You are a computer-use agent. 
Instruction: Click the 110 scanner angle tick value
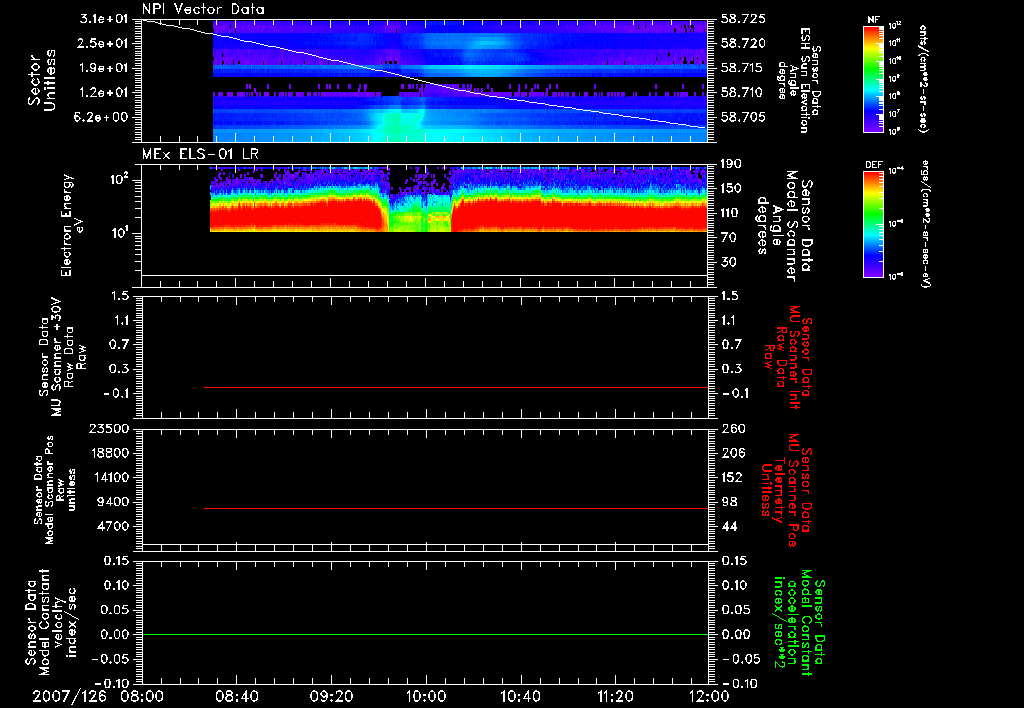point(731,213)
